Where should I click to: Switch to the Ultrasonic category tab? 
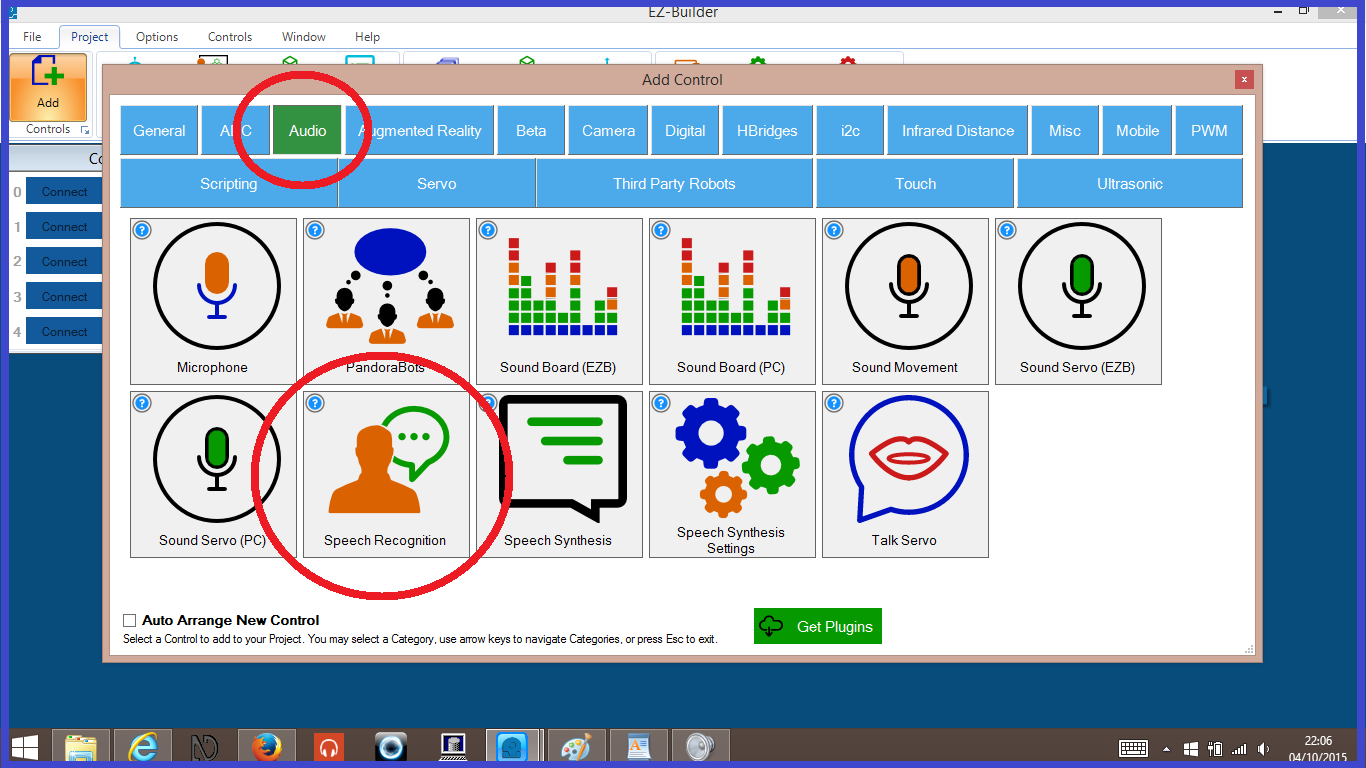(x=1130, y=184)
